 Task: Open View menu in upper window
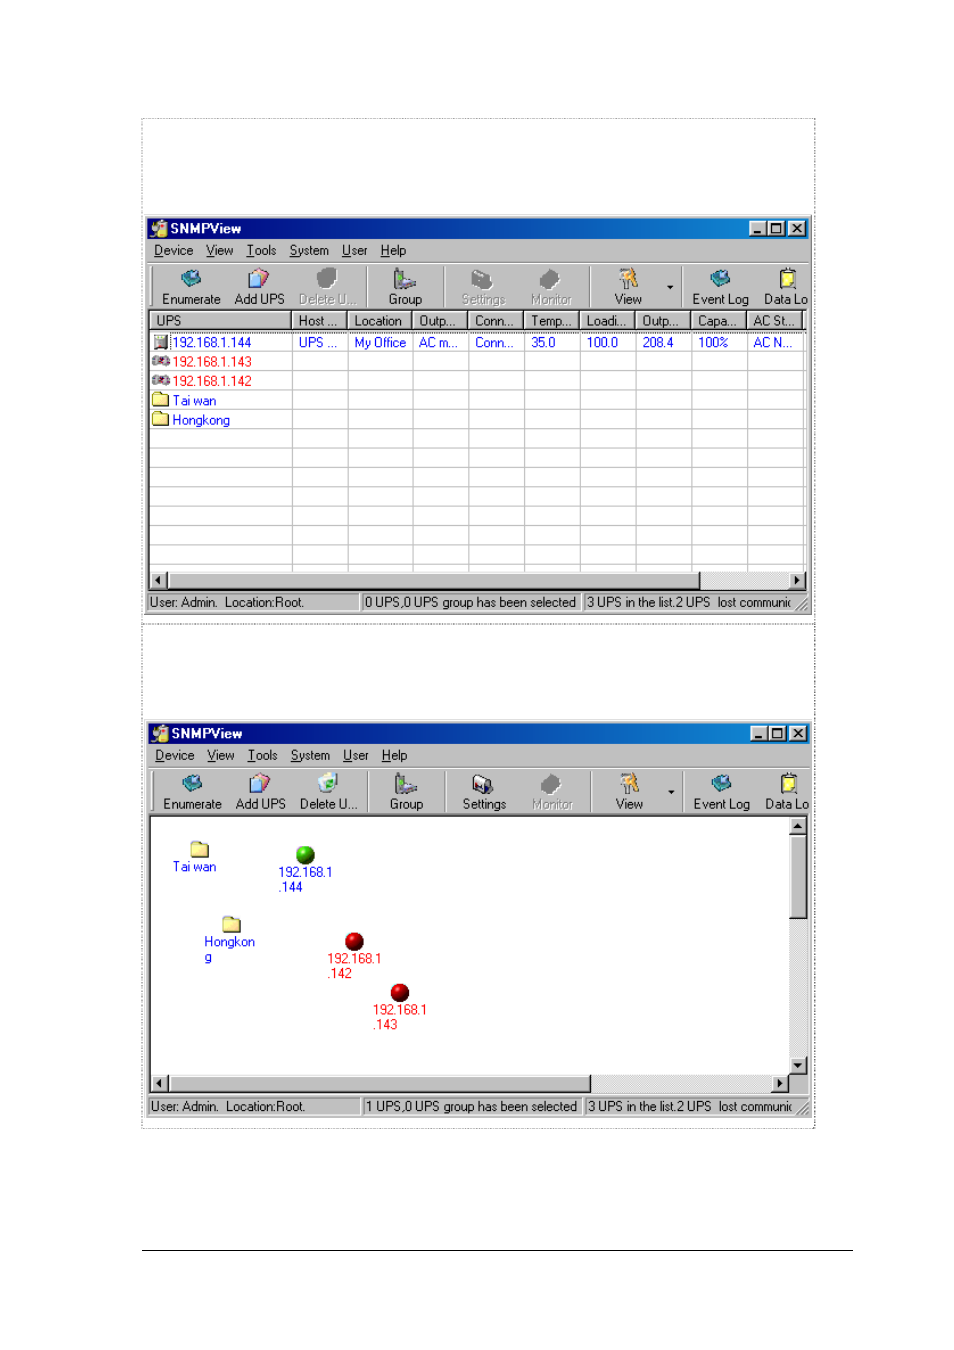click(219, 251)
